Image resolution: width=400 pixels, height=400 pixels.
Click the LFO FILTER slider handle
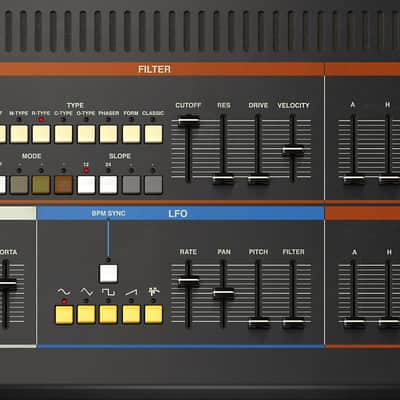click(x=293, y=323)
